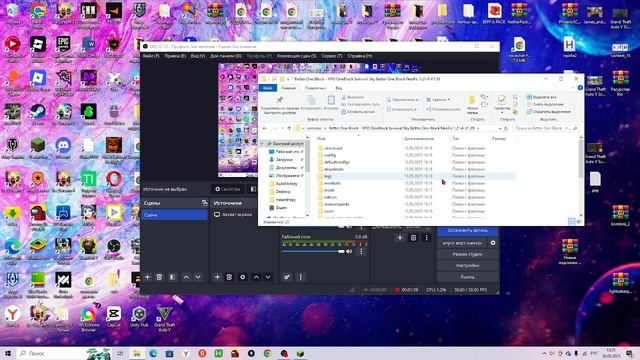This screenshot has height=360, width=640.
Task: Open Properties icon in Explorer ribbon
Action: pyautogui.click(x=502, y=100)
